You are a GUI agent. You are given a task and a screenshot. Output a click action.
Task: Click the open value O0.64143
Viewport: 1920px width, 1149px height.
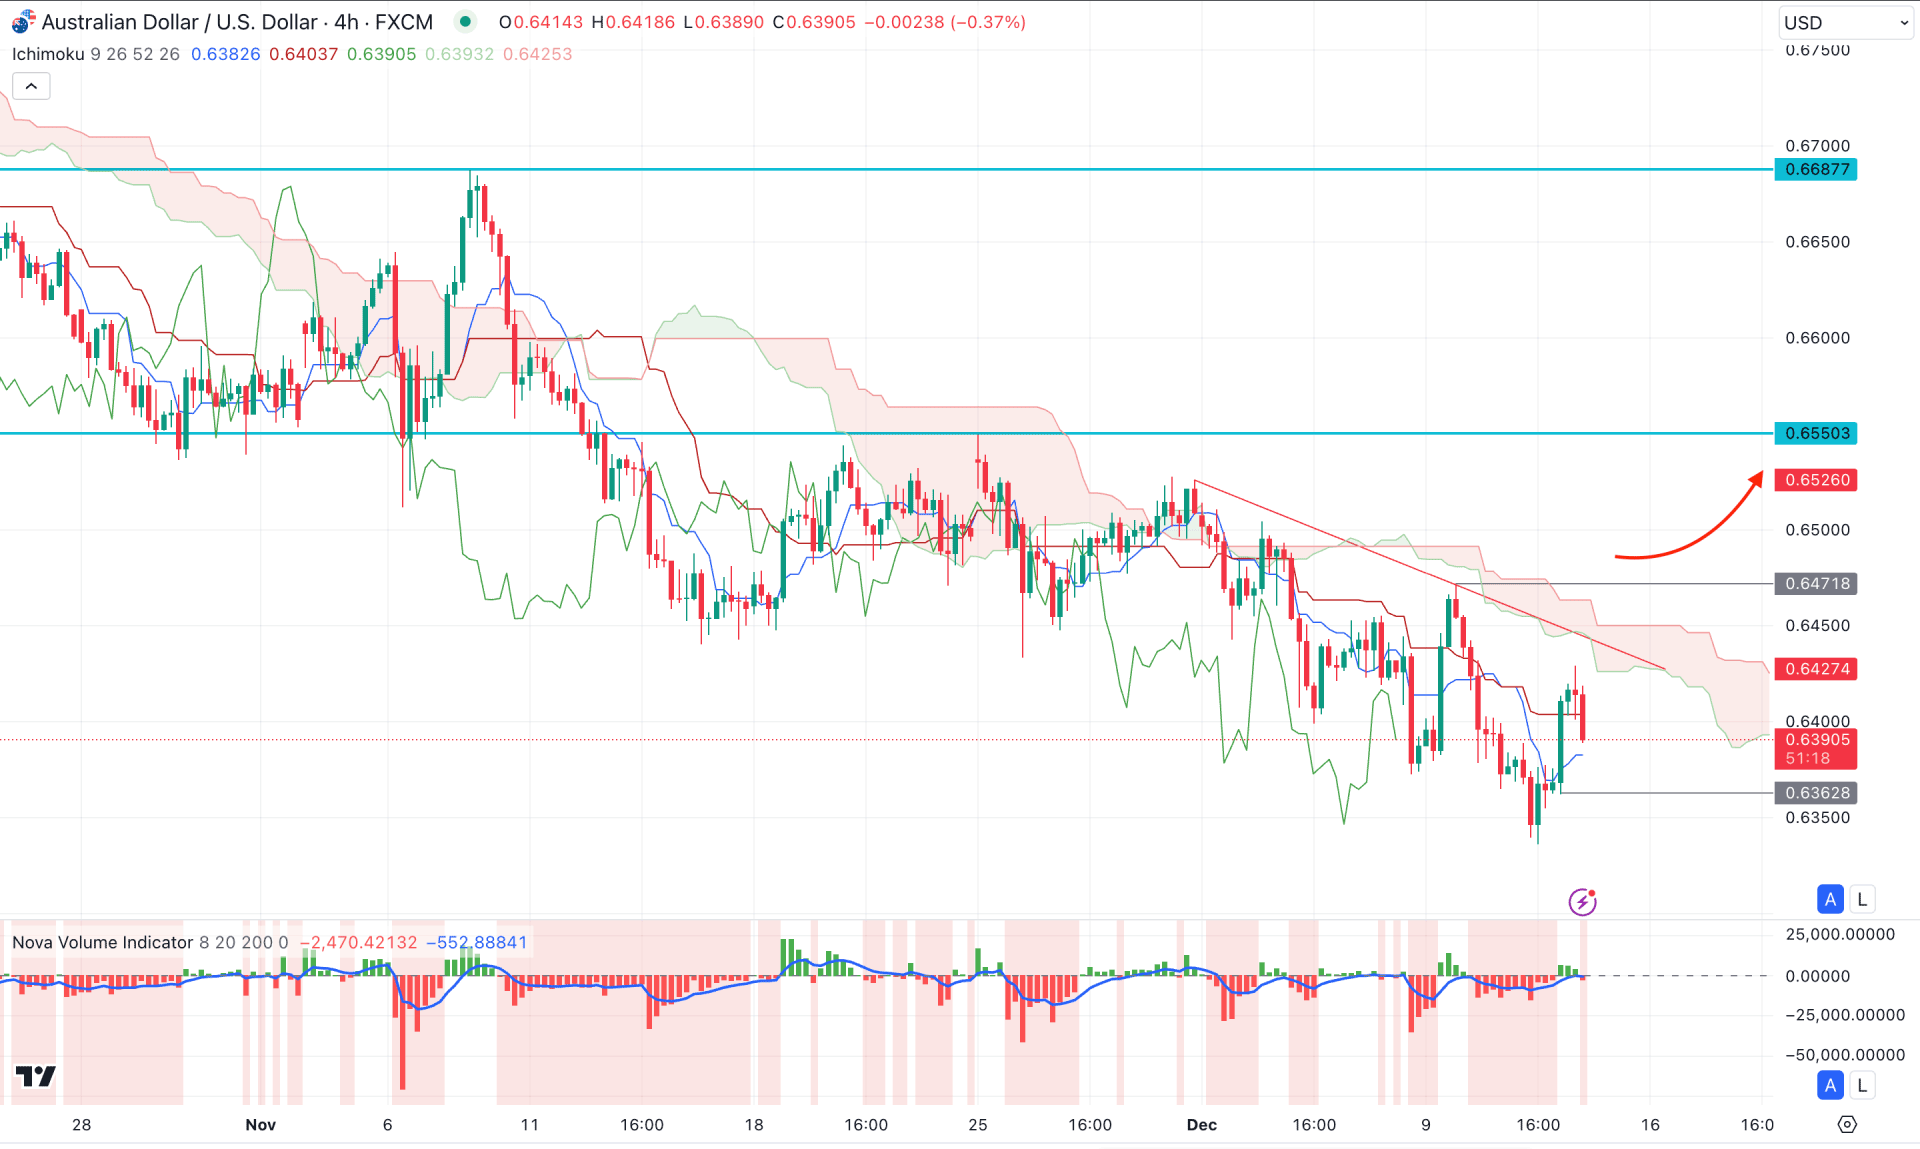tap(541, 22)
